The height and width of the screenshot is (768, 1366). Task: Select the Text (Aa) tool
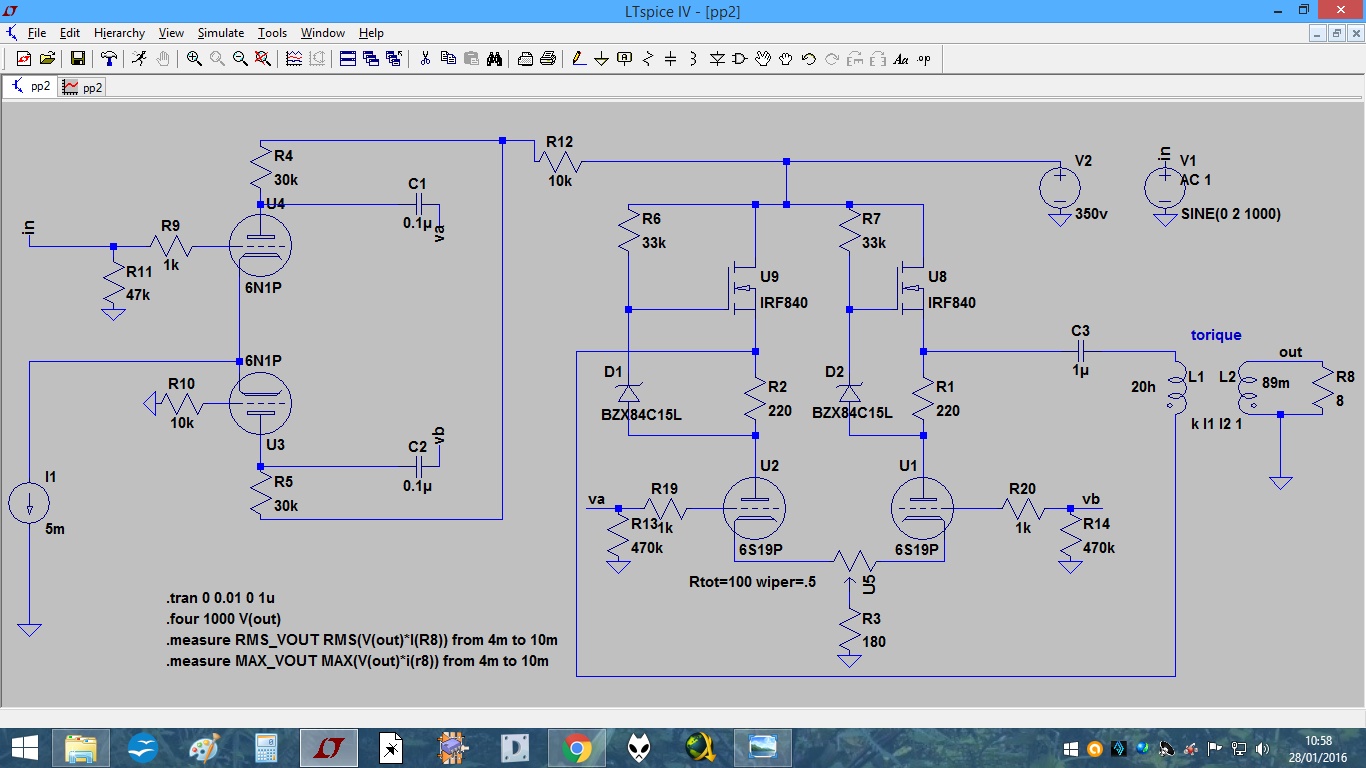click(901, 59)
